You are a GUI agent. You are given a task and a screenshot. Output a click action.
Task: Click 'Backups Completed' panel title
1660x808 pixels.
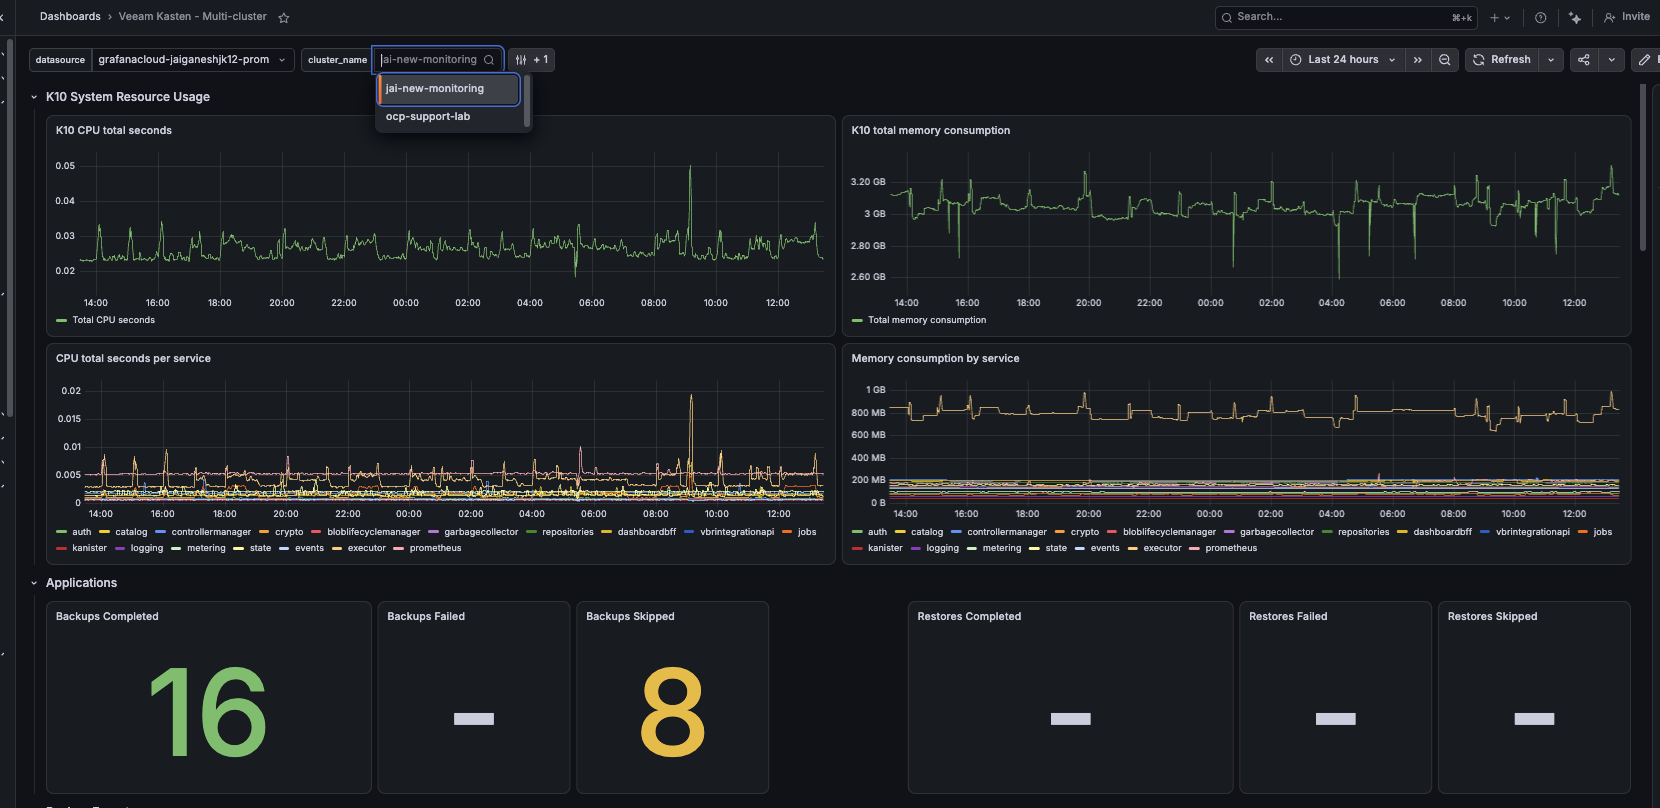pyautogui.click(x=107, y=616)
